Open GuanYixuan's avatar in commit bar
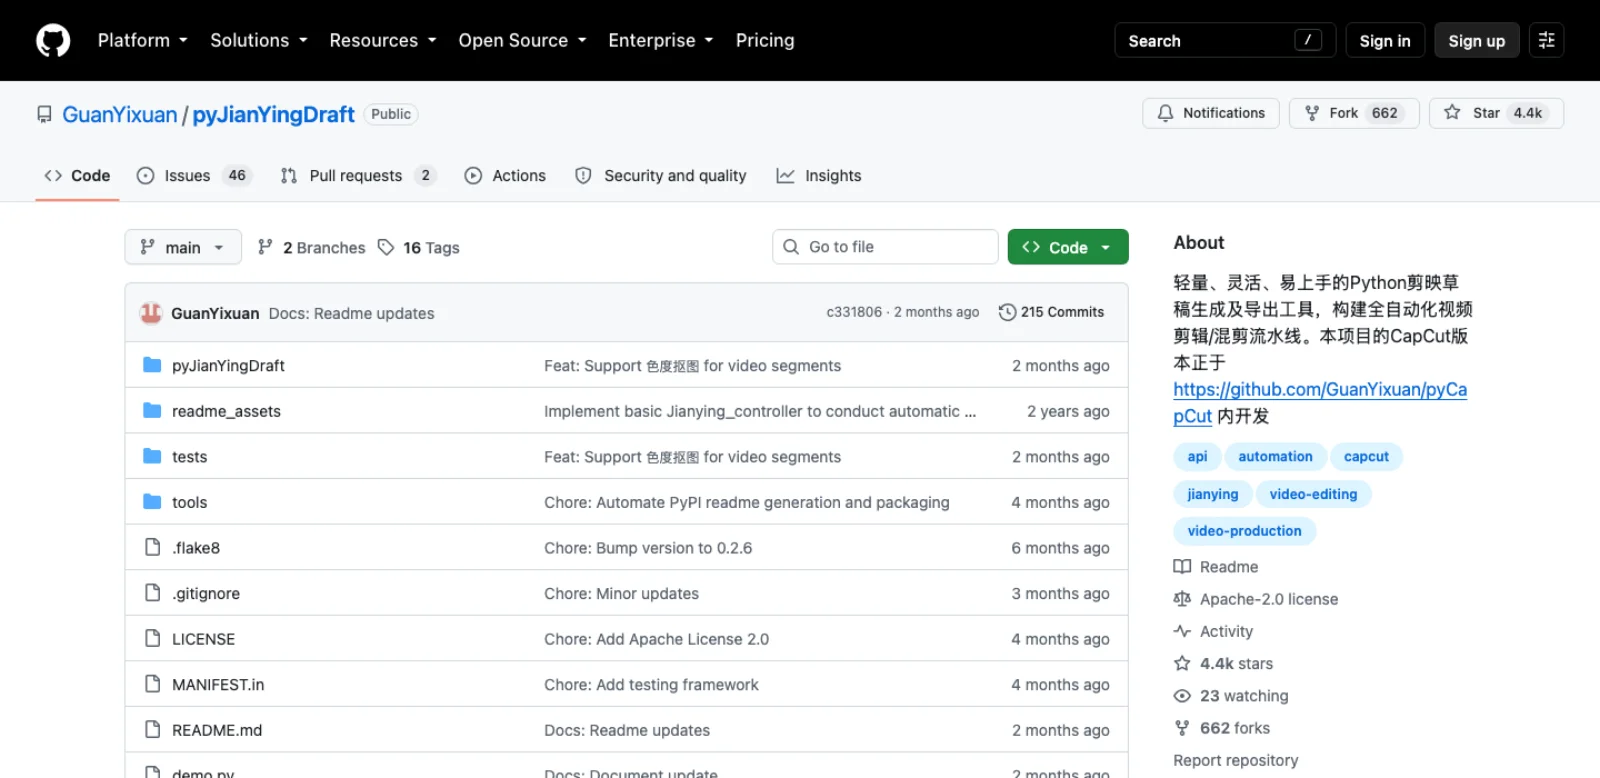Screen dimensions: 1600x778 click(151, 313)
